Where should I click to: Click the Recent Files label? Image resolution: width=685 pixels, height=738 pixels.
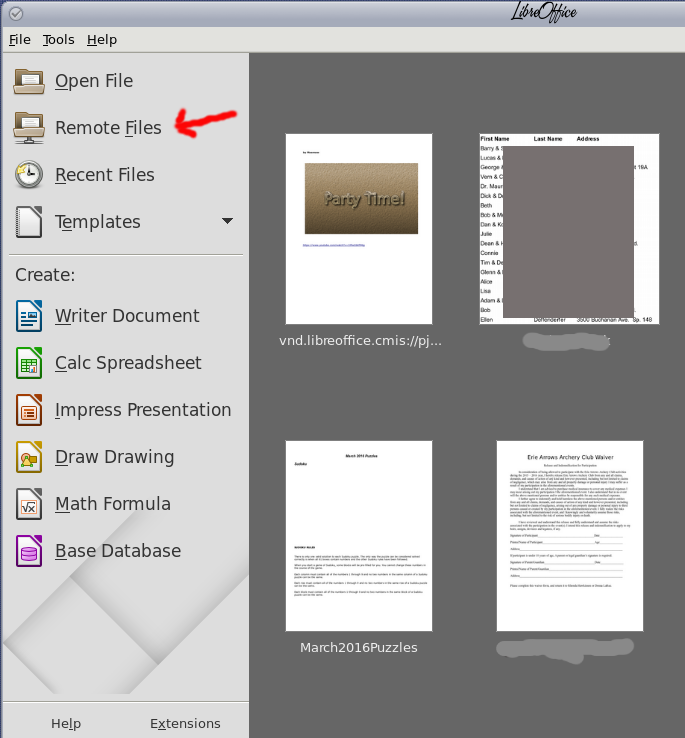[x=105, y=175]
